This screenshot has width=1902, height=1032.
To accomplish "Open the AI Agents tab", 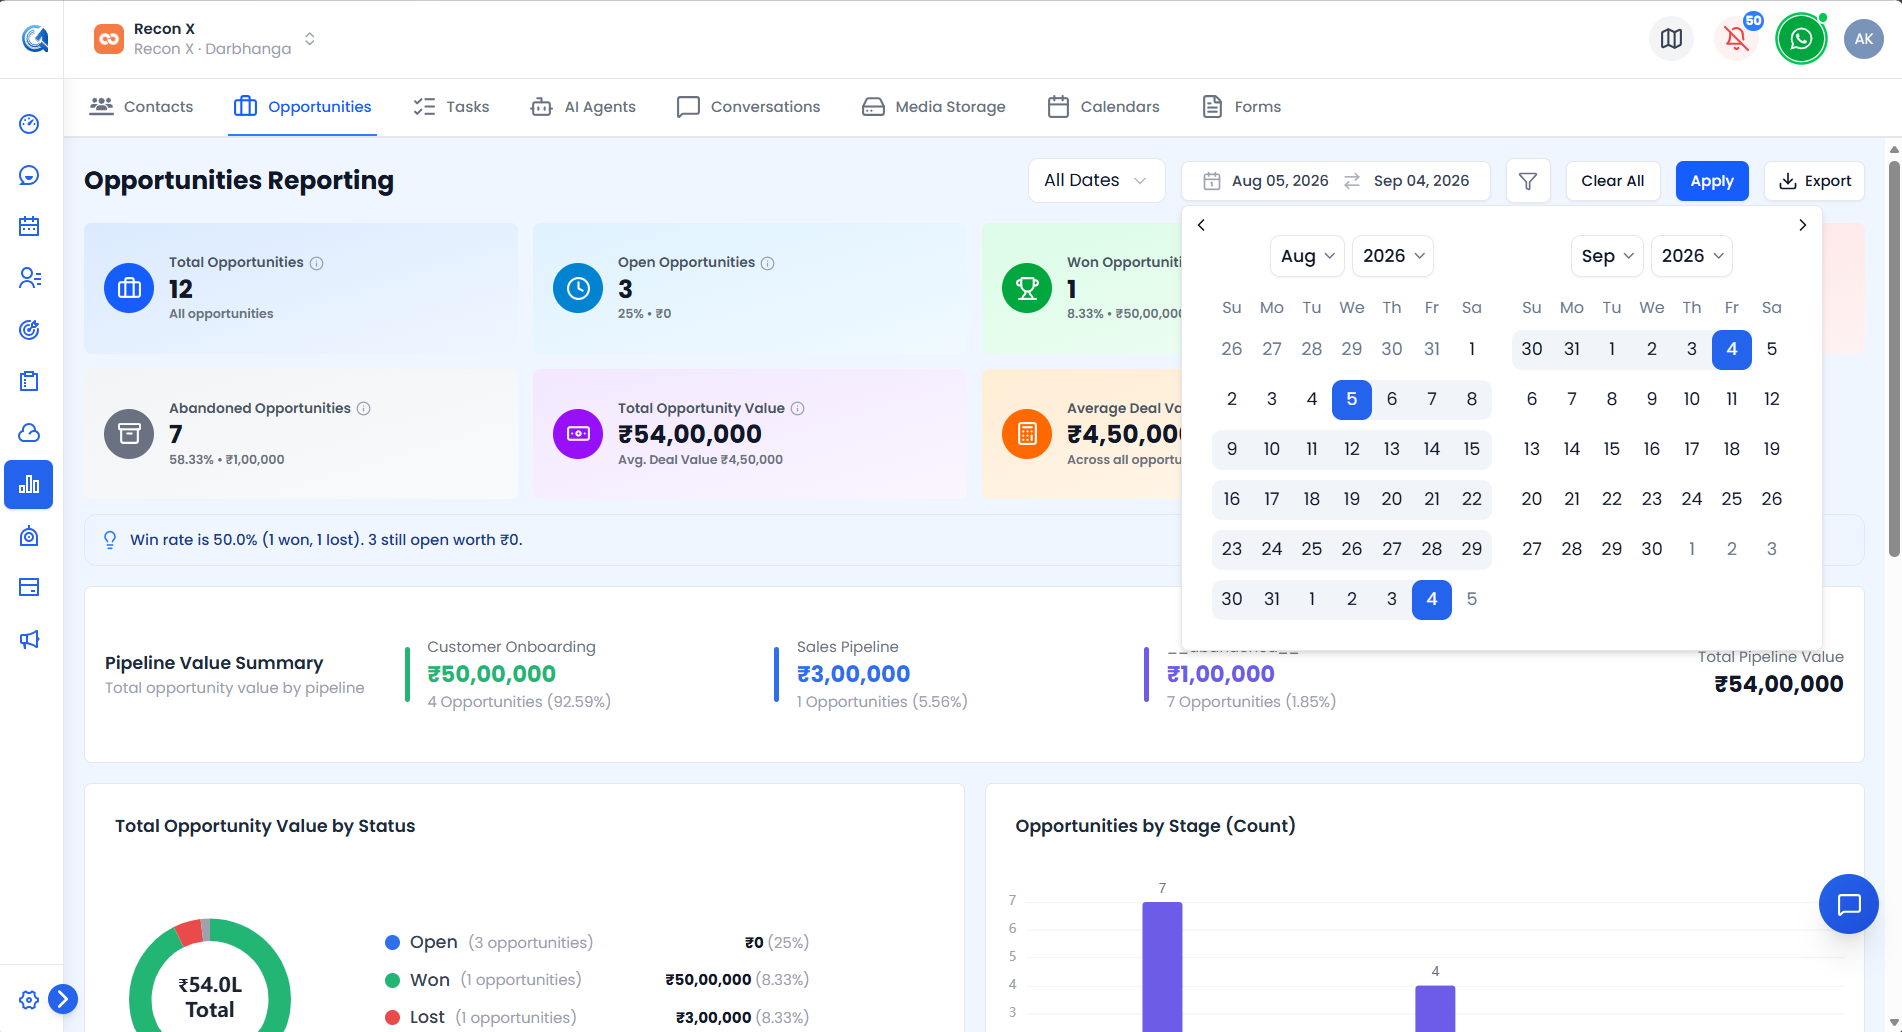I will coord(583,107).
